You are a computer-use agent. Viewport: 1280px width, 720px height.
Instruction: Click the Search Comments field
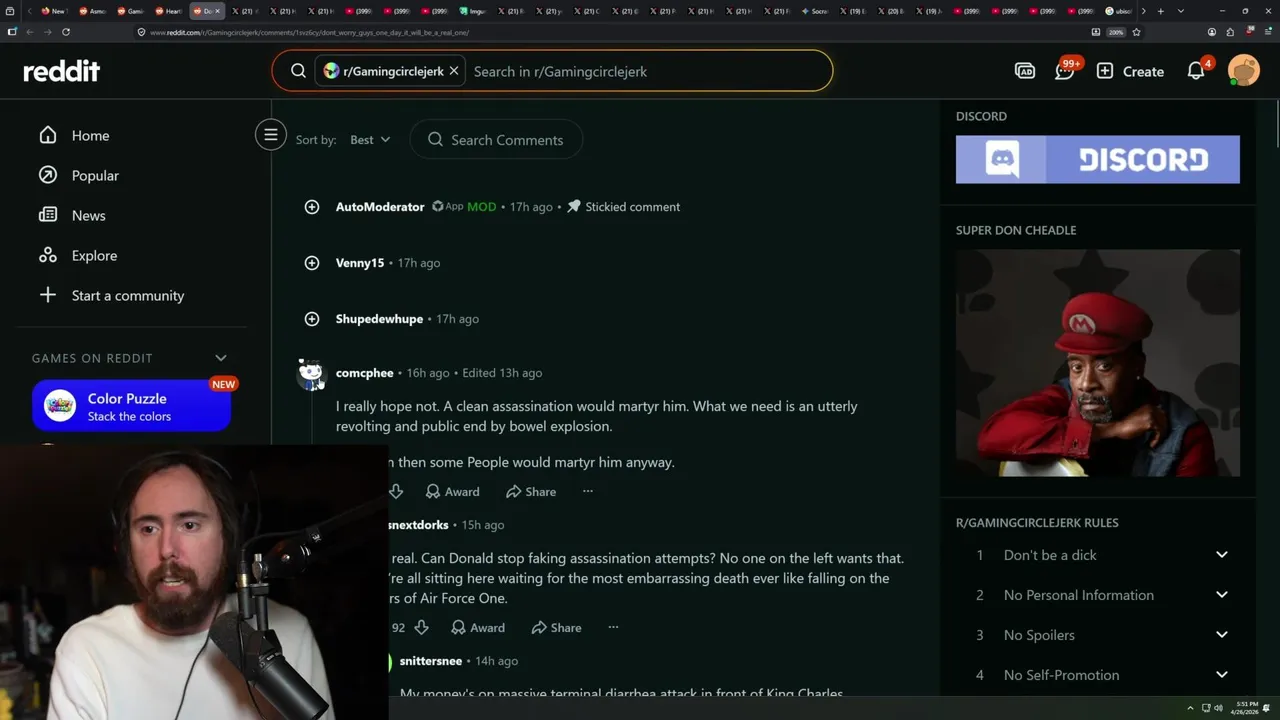click(496, 140)
